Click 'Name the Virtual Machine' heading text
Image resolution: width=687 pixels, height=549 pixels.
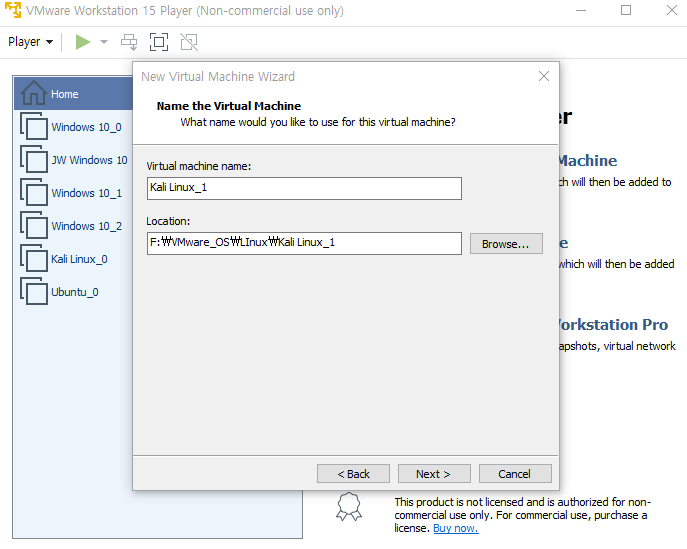pyautogui.click(x=229, y=106)
